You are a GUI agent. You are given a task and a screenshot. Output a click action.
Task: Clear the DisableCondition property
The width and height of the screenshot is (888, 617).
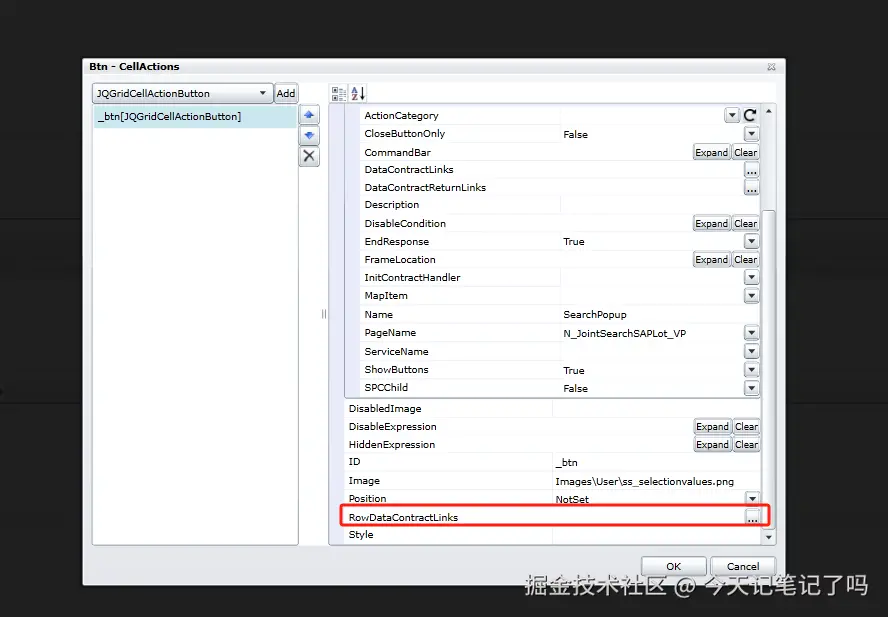pos(745,224)
